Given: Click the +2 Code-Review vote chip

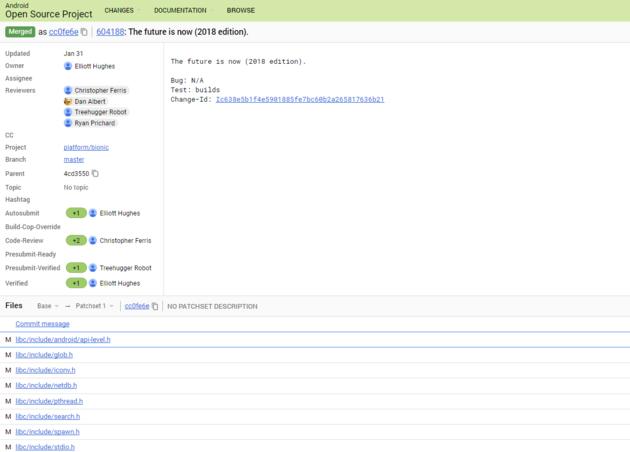Looking at the screenshot, I should click(x=76, y=241).
